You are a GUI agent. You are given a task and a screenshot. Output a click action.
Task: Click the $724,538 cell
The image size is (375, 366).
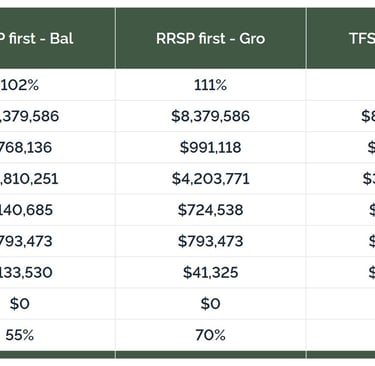[210, 210]
